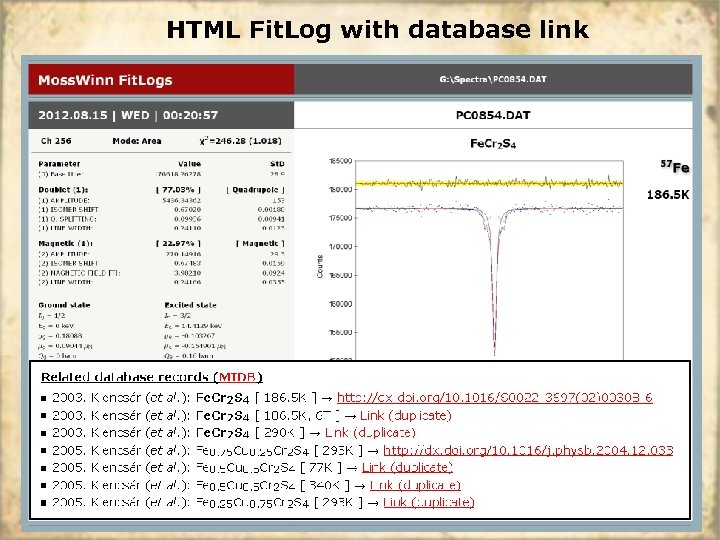Viewport: 720px width, 540px height.
Task: Click the chi-squared 246.28 (1.018) value
Action: tap(241, 141)
